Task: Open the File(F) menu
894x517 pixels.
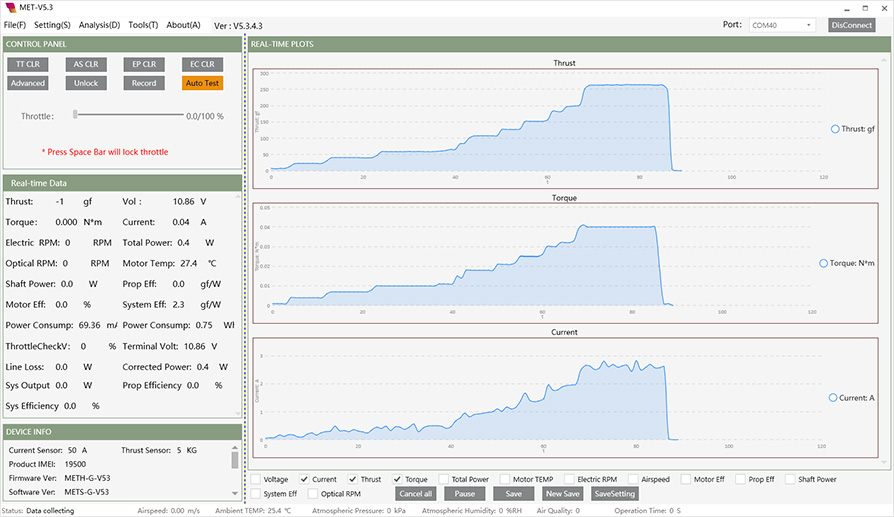Action: [x=15, y=25]
